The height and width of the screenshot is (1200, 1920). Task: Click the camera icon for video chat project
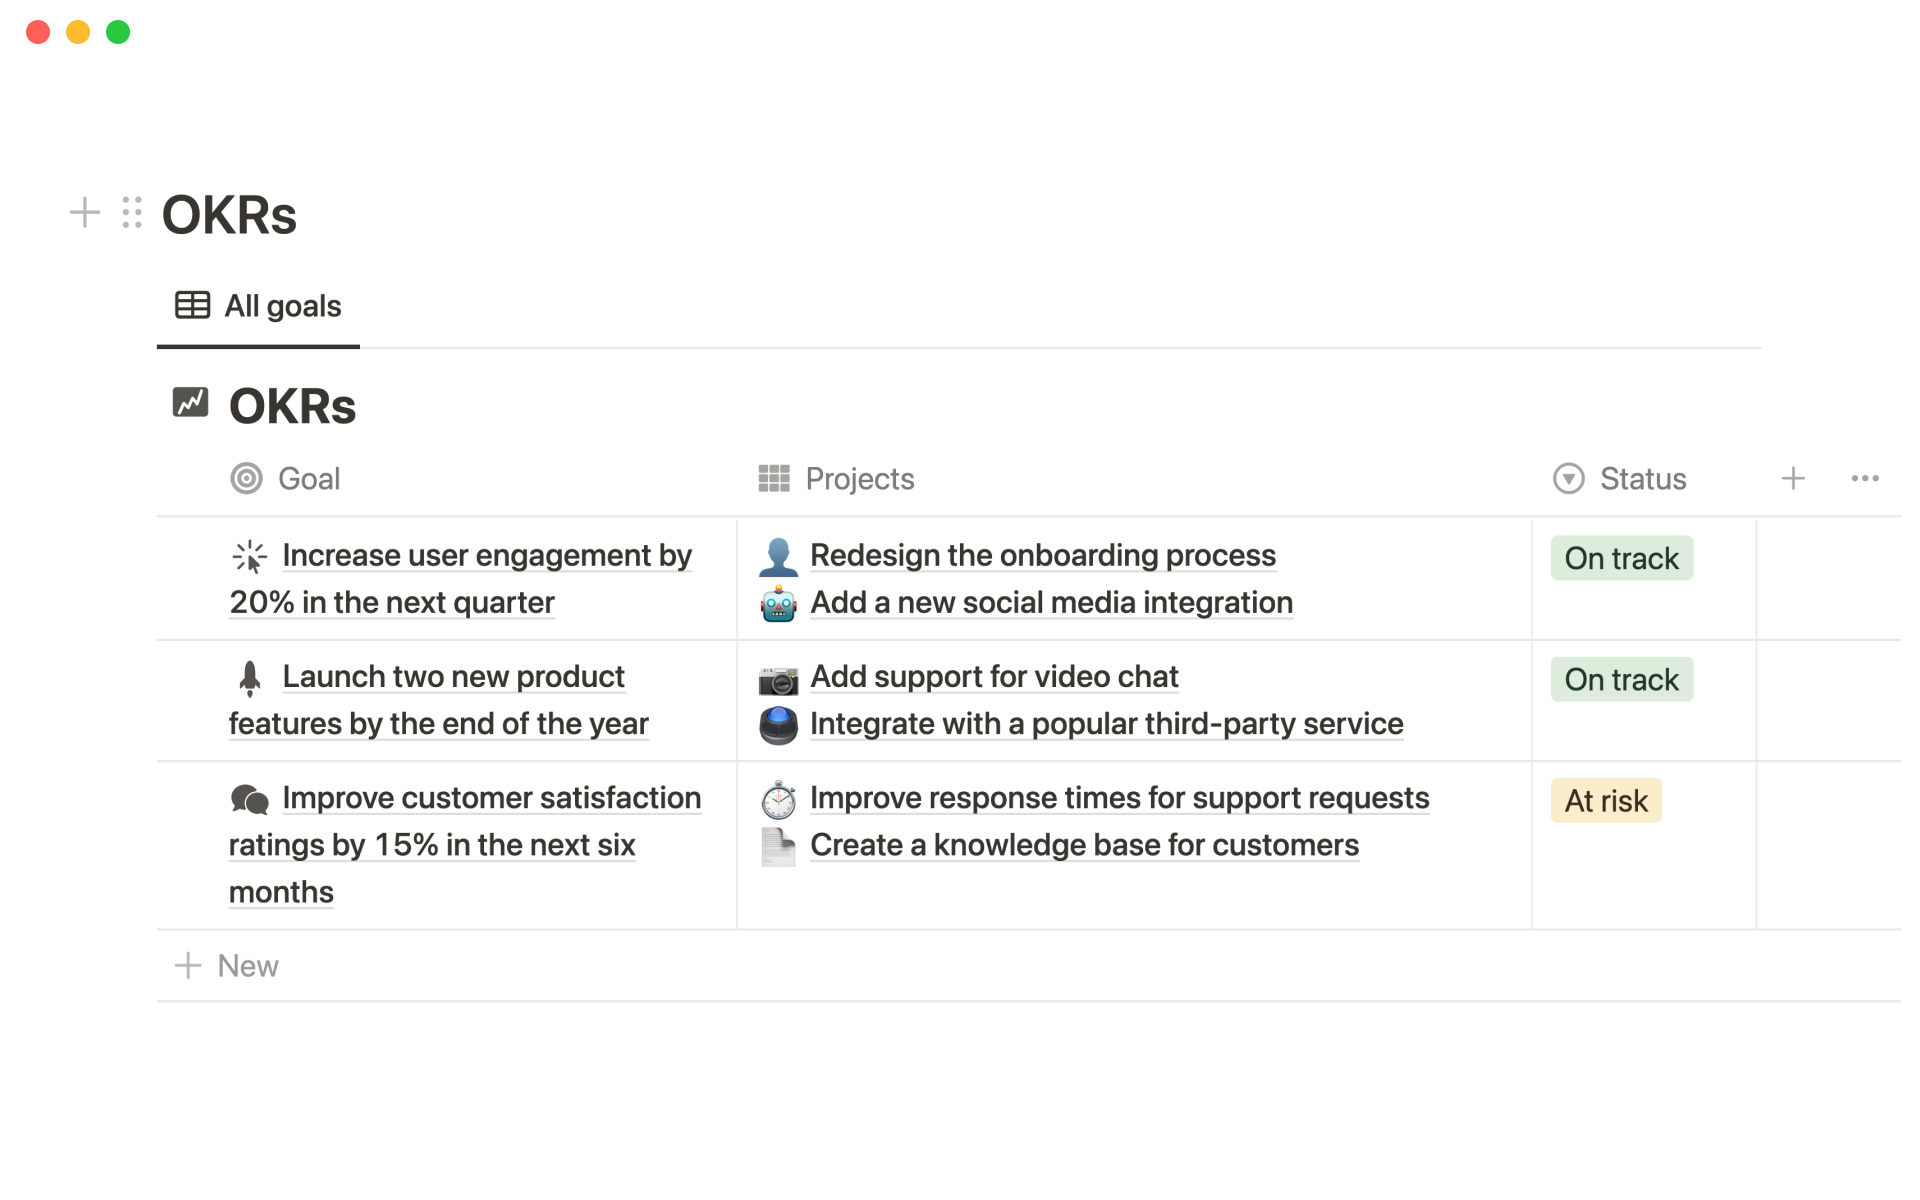pos(778,679)
